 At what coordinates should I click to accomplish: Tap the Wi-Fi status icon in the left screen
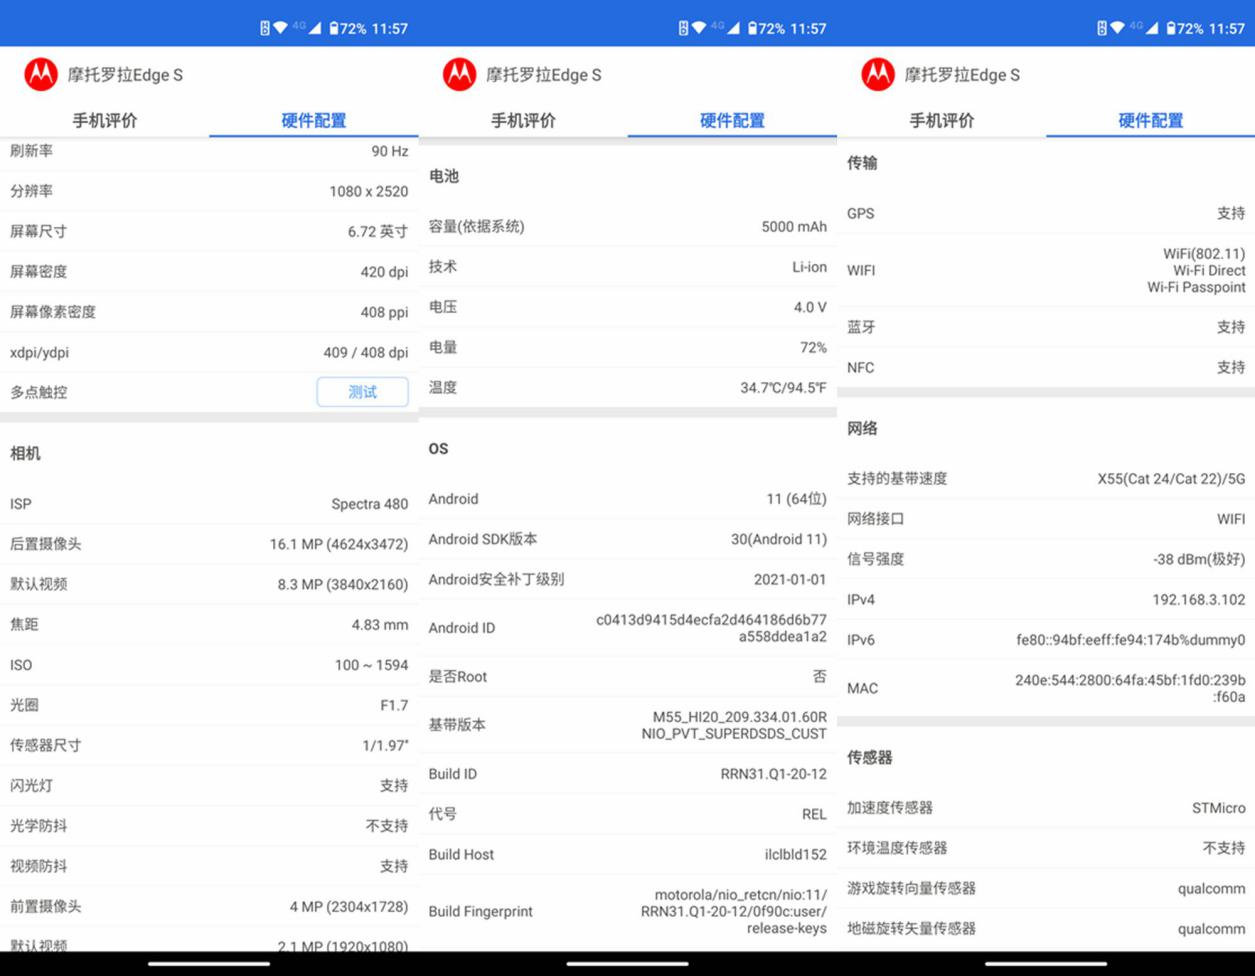(x=280, y=28)
